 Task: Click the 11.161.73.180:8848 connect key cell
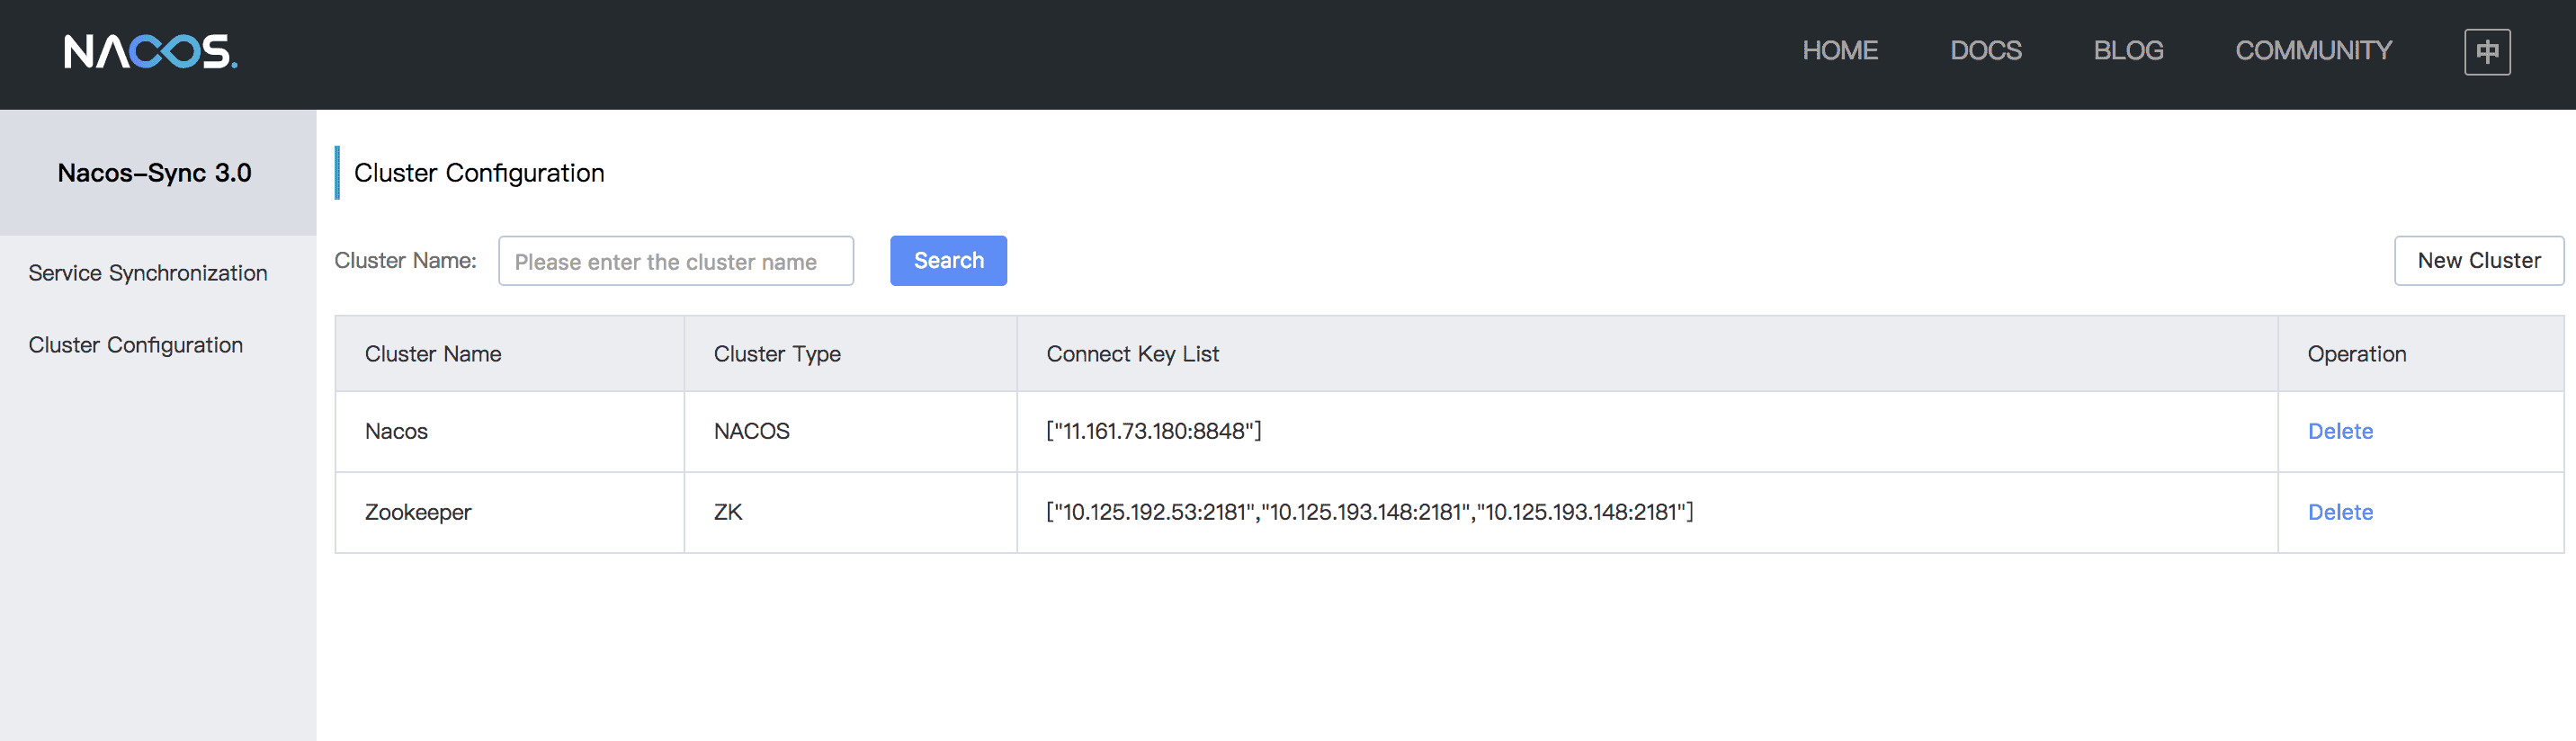point(1153,431)
